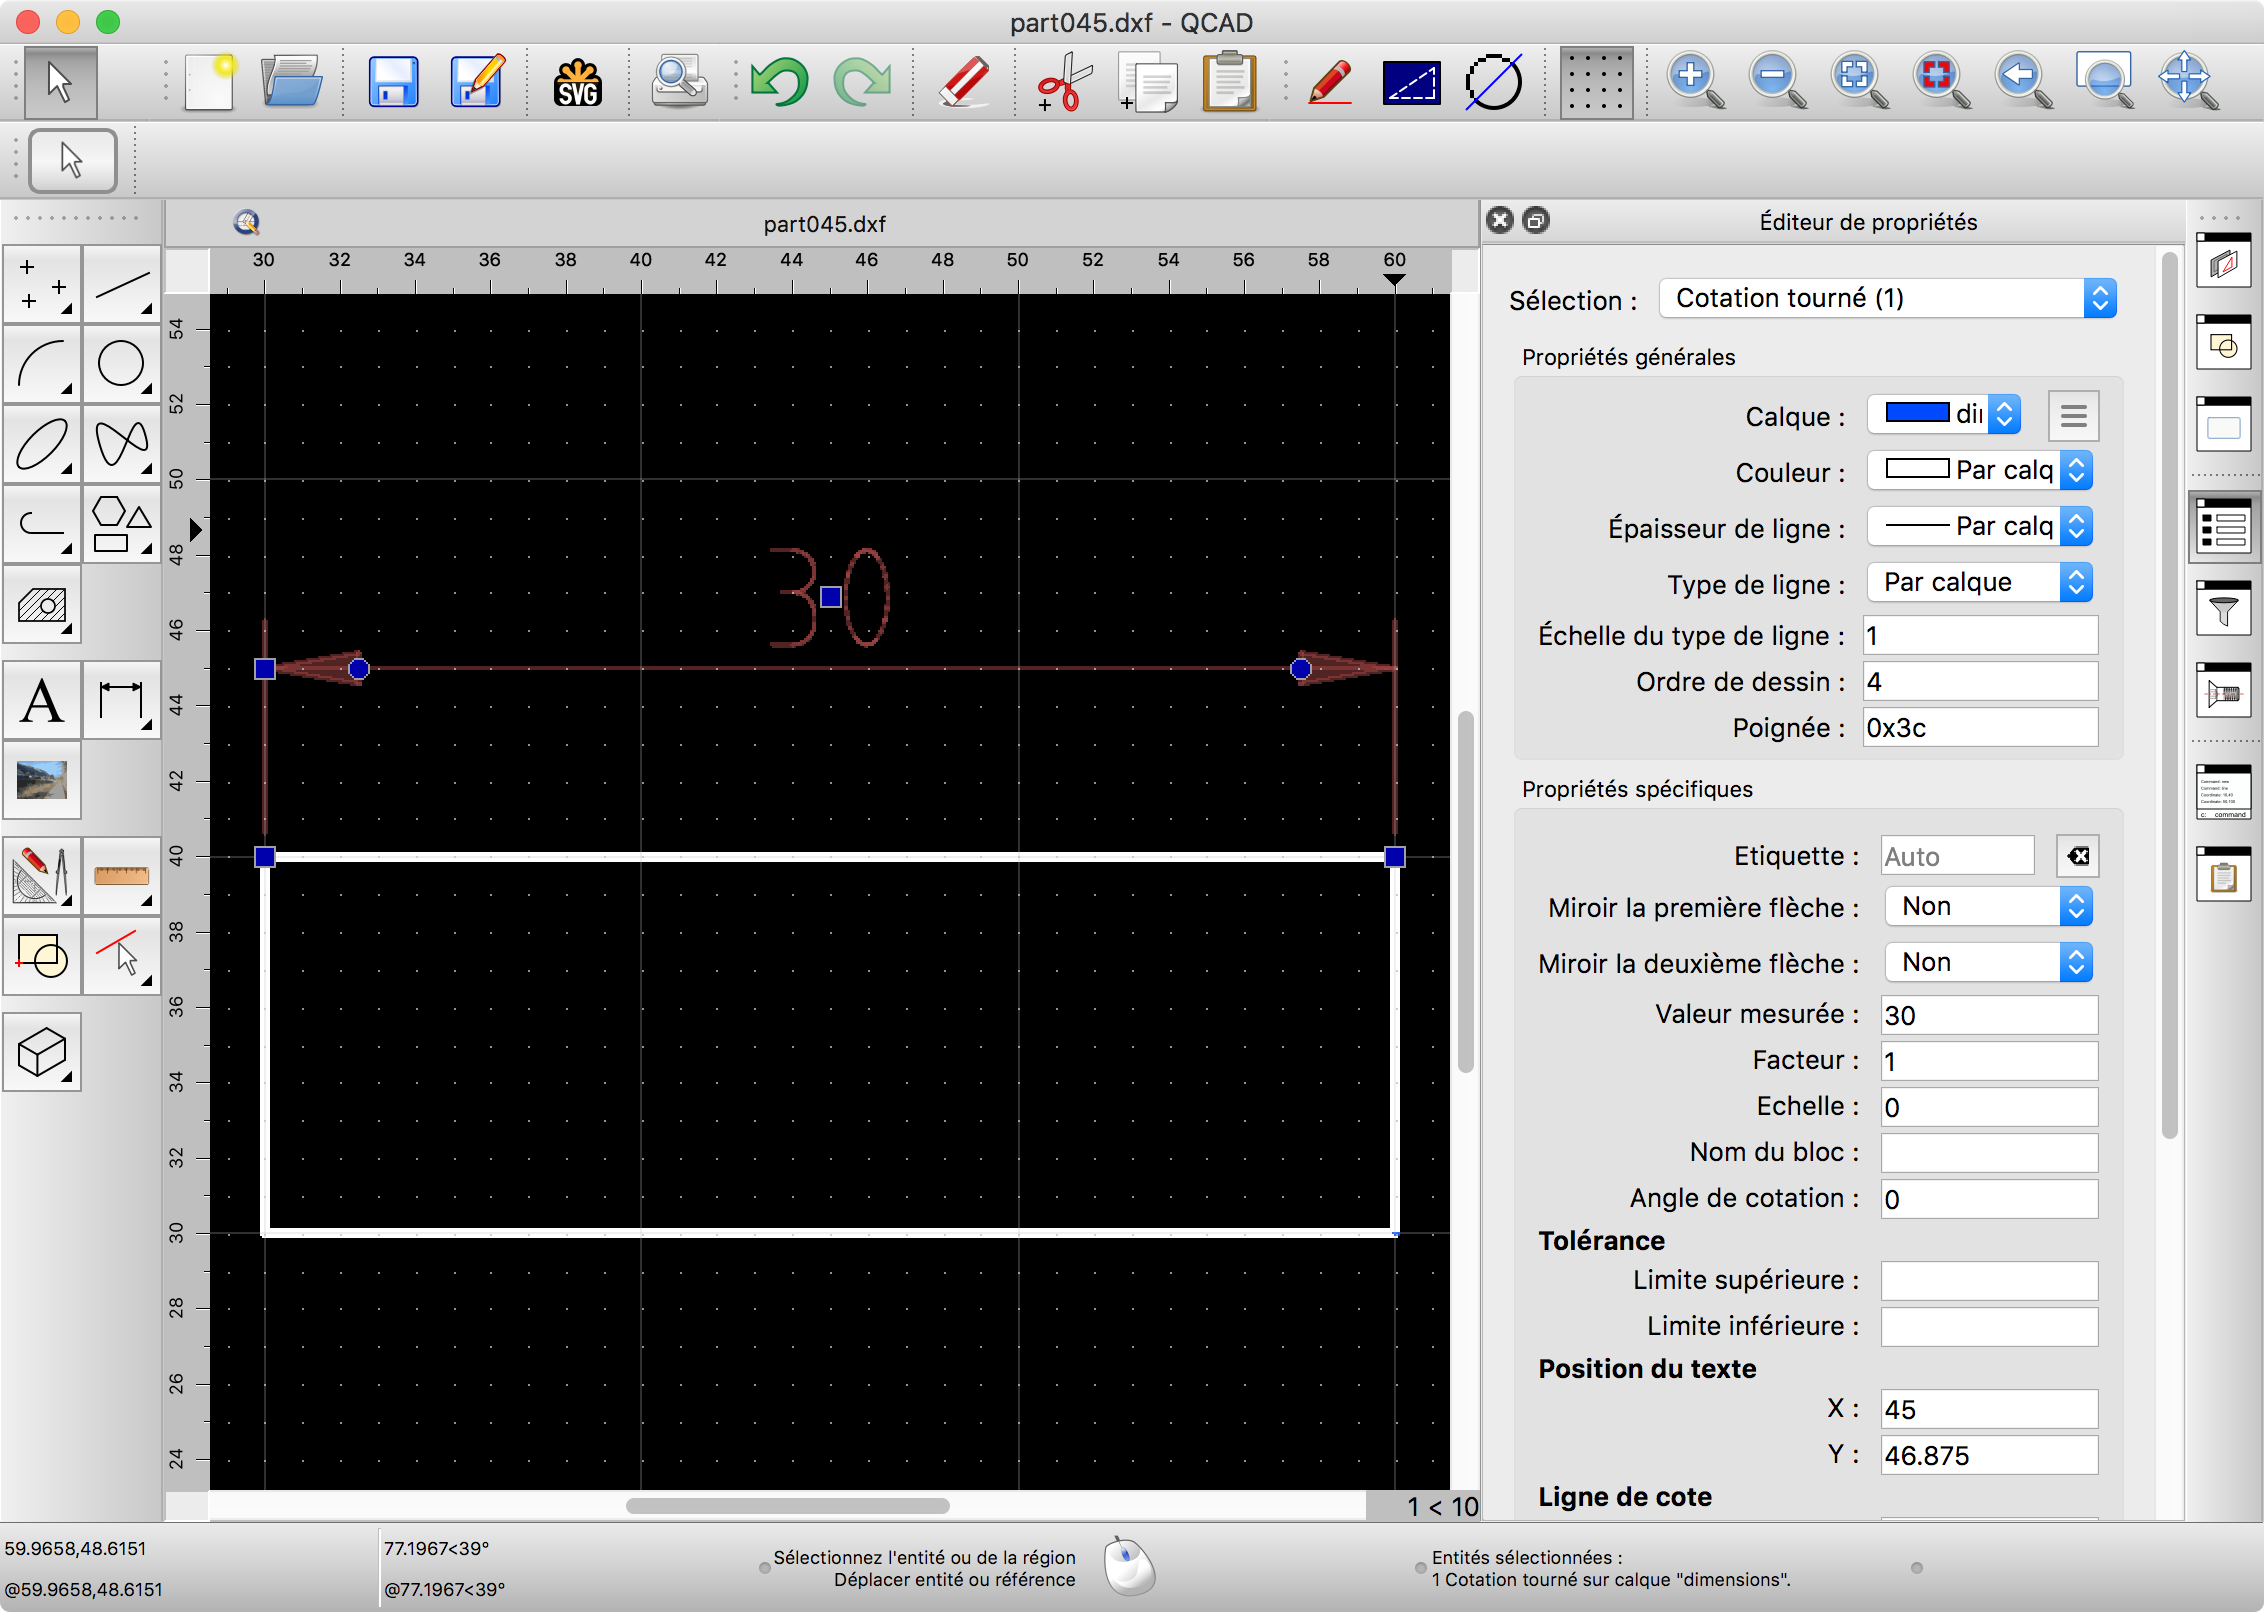This screenshot has height=1612, width=2264.
Task: Toggle the grid display button
Action: point(1596,82)
